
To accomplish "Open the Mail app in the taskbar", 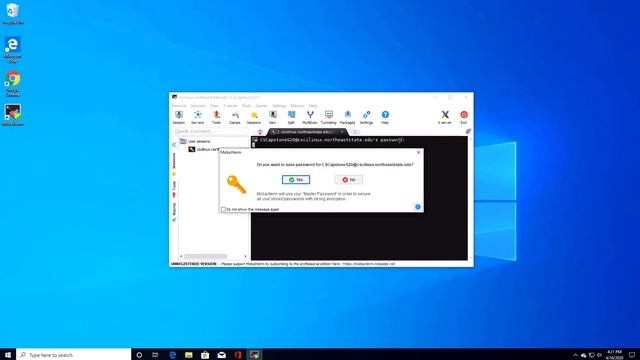I will click(222, 355).
